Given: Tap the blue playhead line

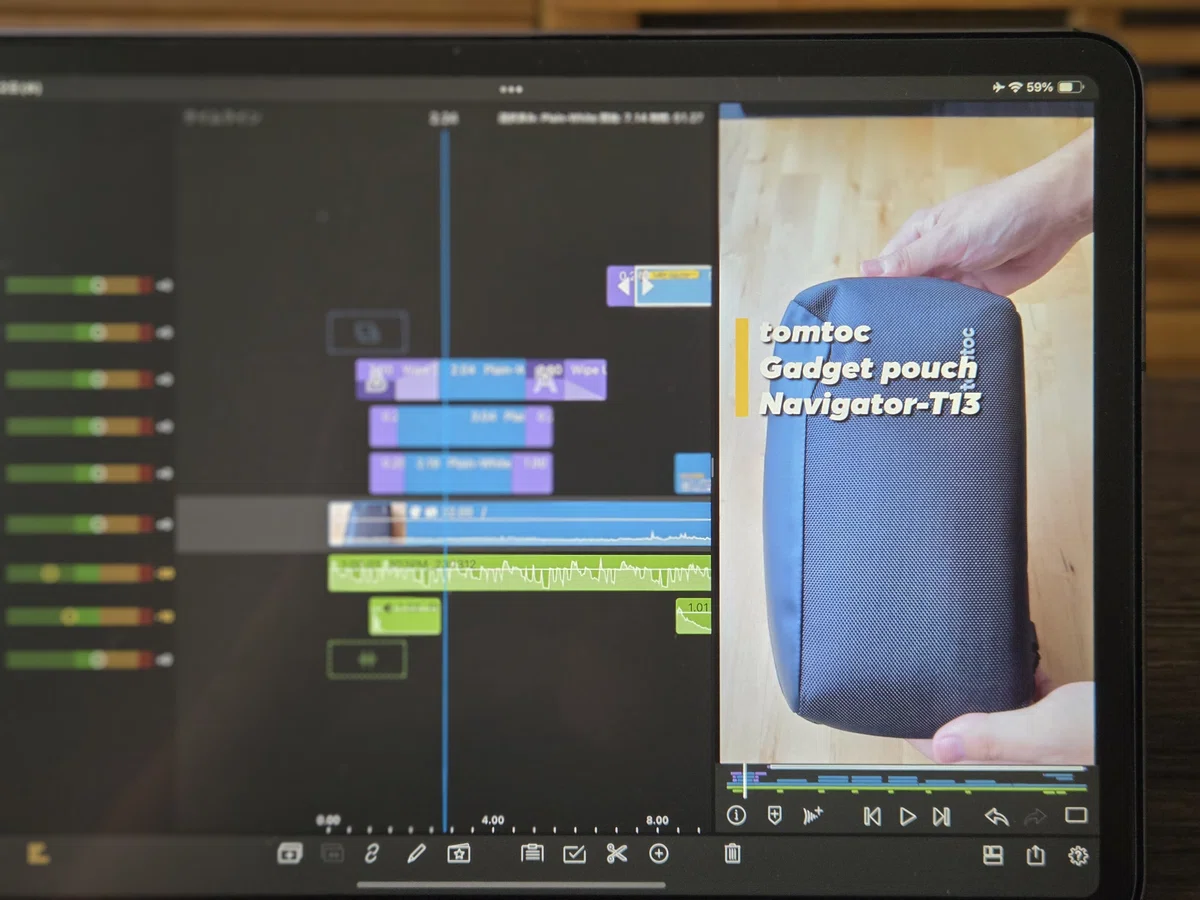Looking at the screenshot, I should click(445, 480).
